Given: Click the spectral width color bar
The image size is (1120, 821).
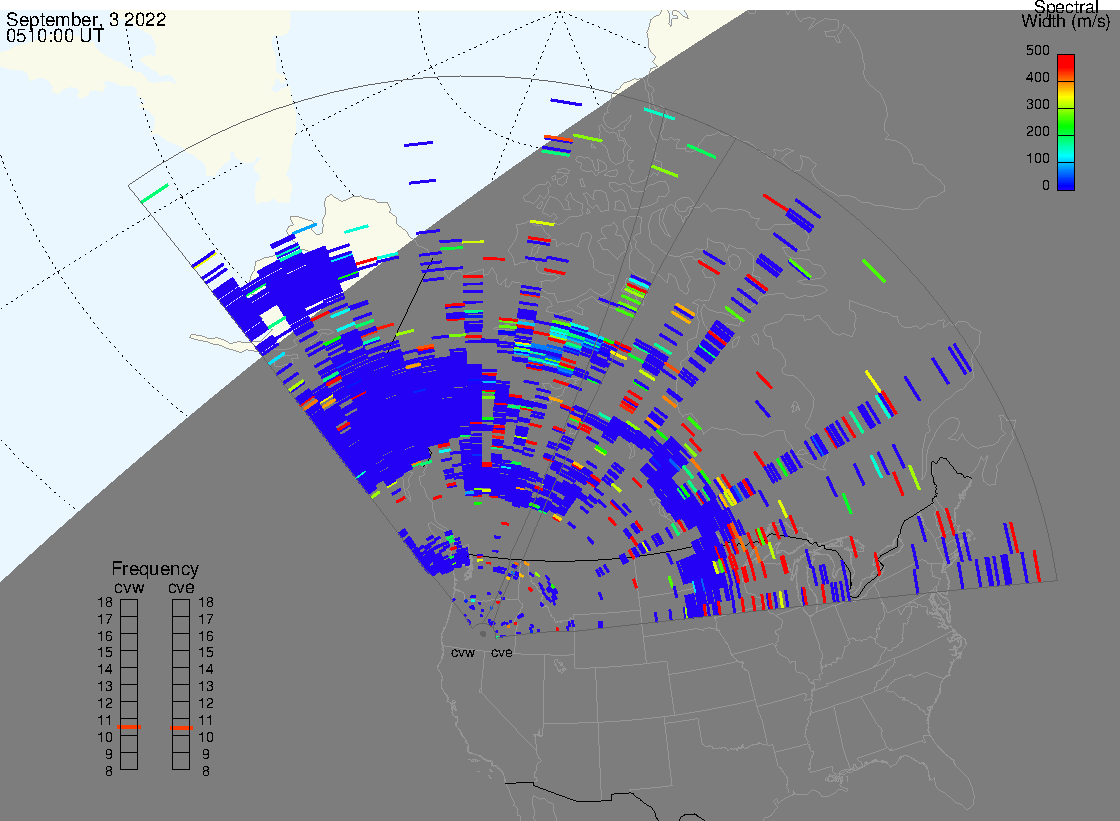Looking at the screenshot, I should point(1066,122).
